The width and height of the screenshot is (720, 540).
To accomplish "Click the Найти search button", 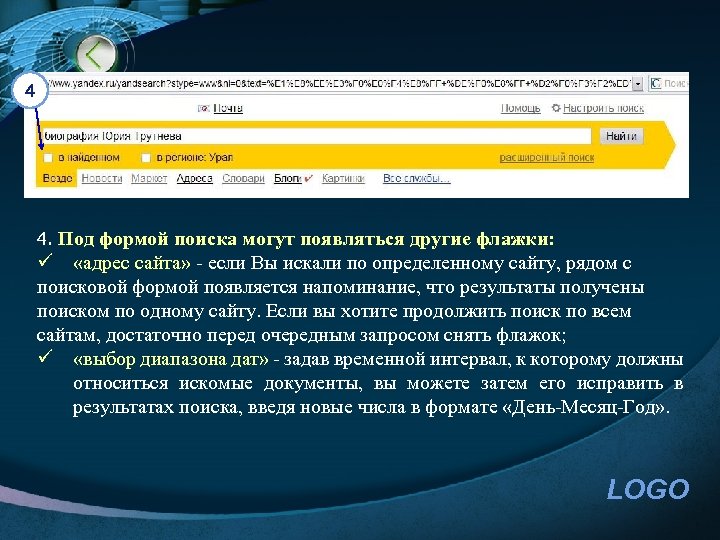I will 621,136.
